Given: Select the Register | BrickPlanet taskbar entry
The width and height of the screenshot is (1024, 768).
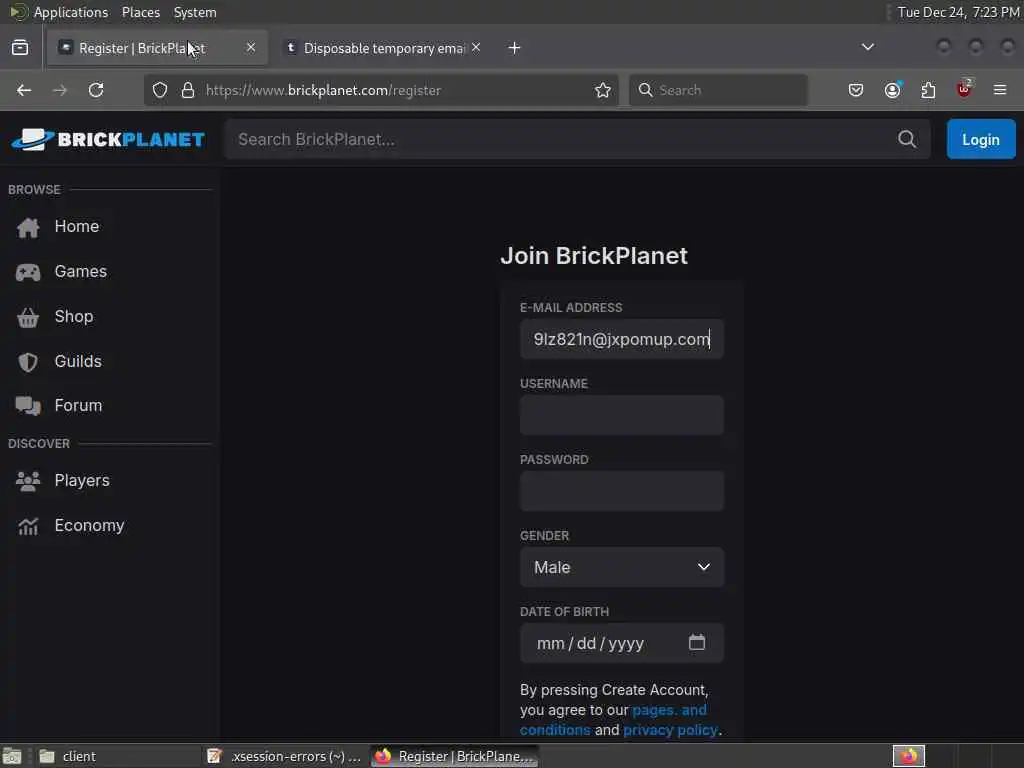Looking at the screenshot, I should coord(455,756).
